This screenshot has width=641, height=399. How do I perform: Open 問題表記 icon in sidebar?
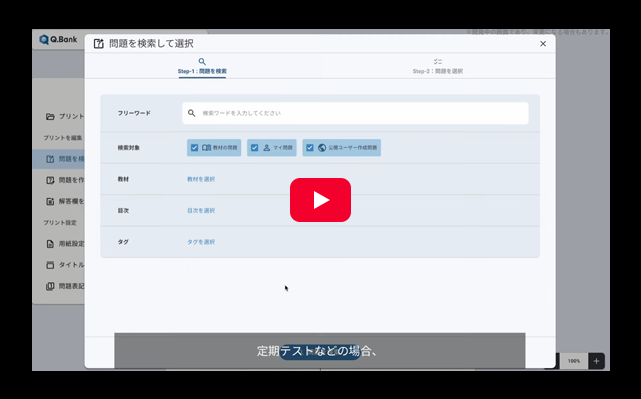click(50, 286)
